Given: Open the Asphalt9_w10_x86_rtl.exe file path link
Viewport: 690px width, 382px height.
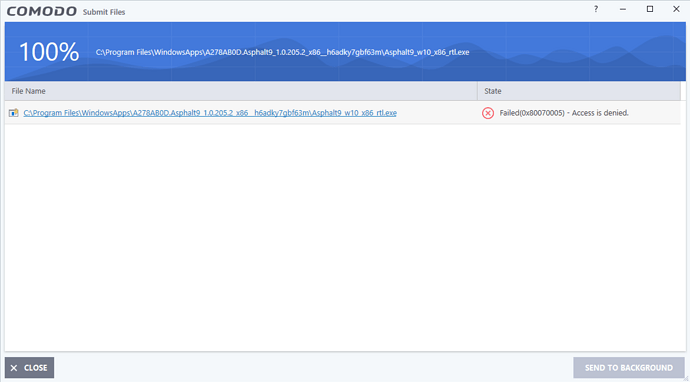Looking at the screenshot, I should [210, 113].
